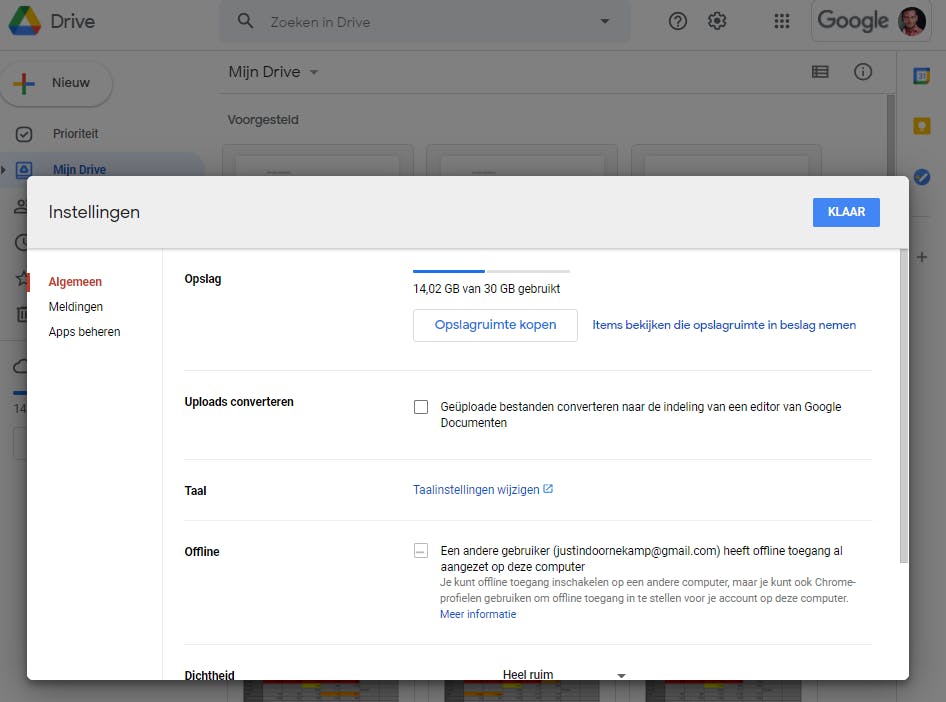
Task: Click the "Dichtheid" section label
Action: (x=209, y=675)
